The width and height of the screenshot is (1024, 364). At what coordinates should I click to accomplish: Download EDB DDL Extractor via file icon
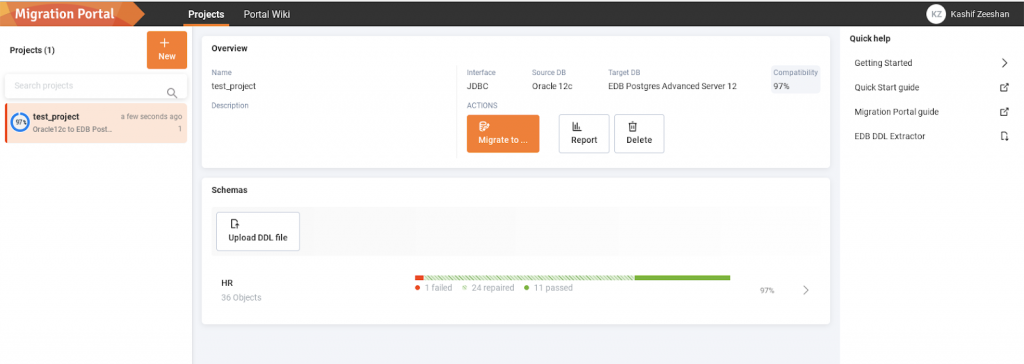pos(1004,136)
